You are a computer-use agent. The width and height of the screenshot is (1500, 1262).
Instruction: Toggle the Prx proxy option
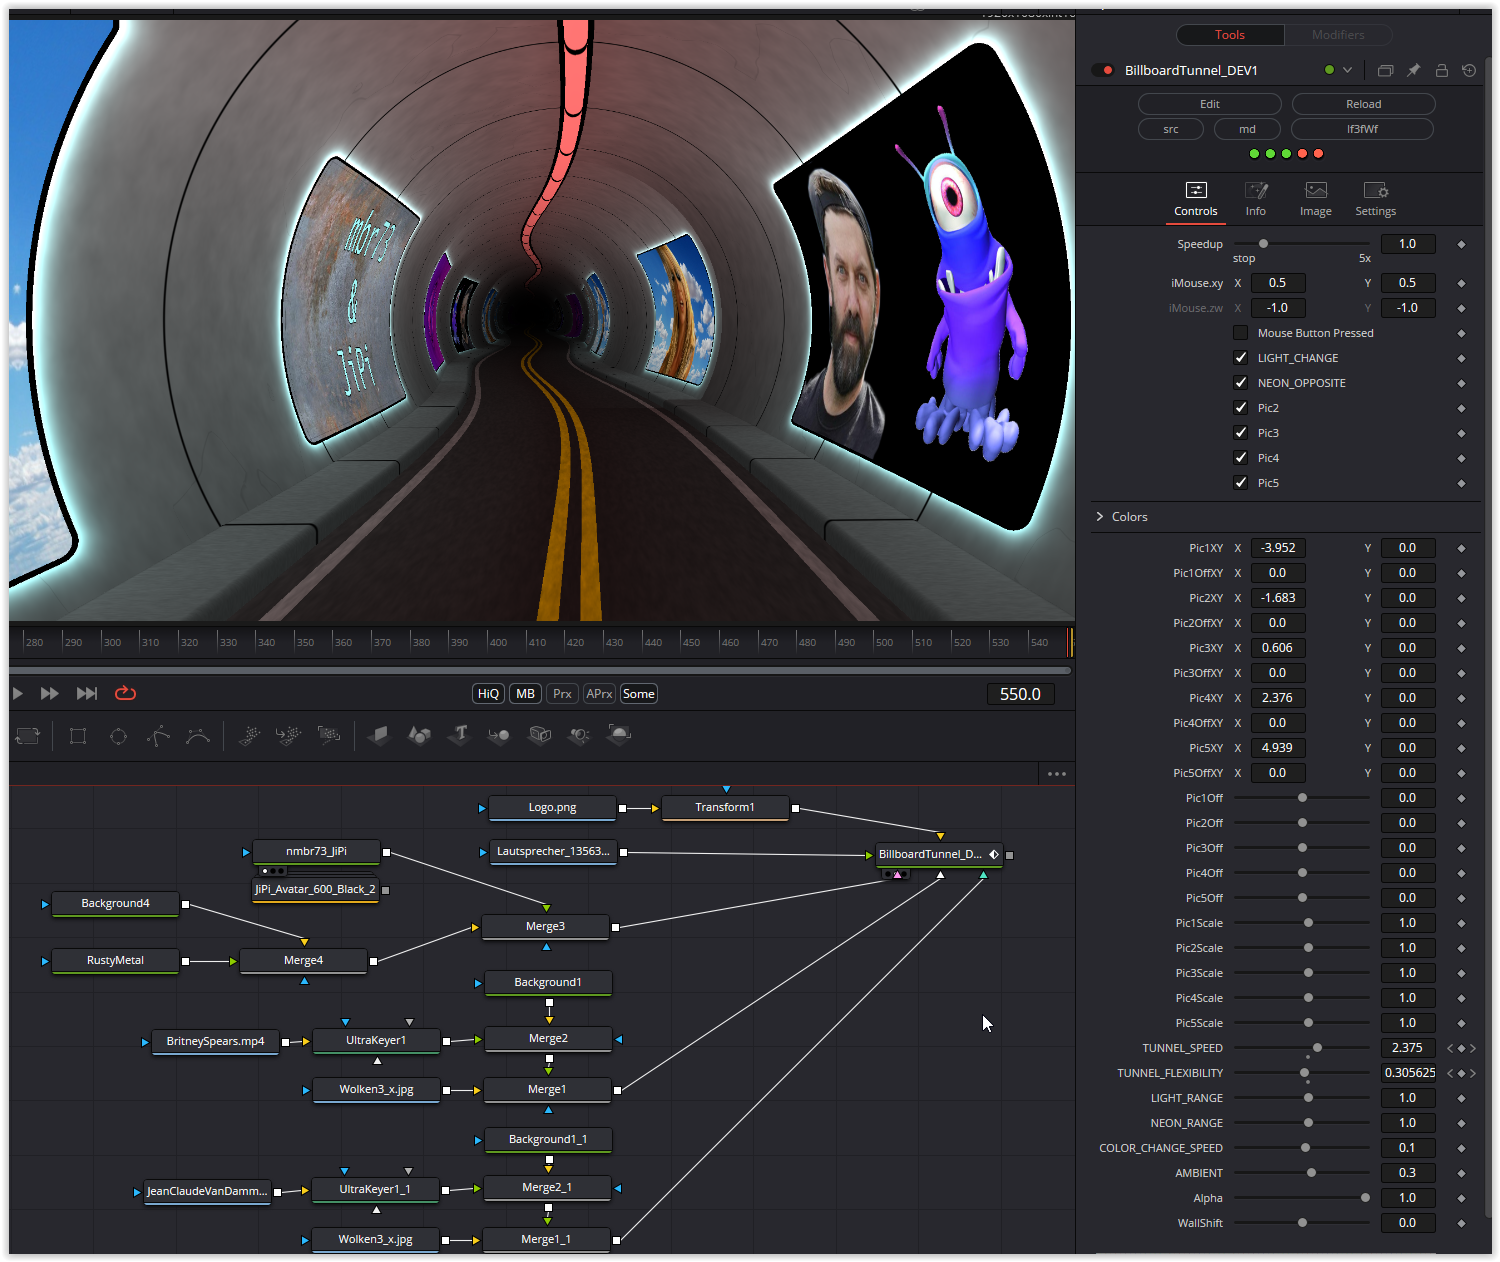[562, 694]
